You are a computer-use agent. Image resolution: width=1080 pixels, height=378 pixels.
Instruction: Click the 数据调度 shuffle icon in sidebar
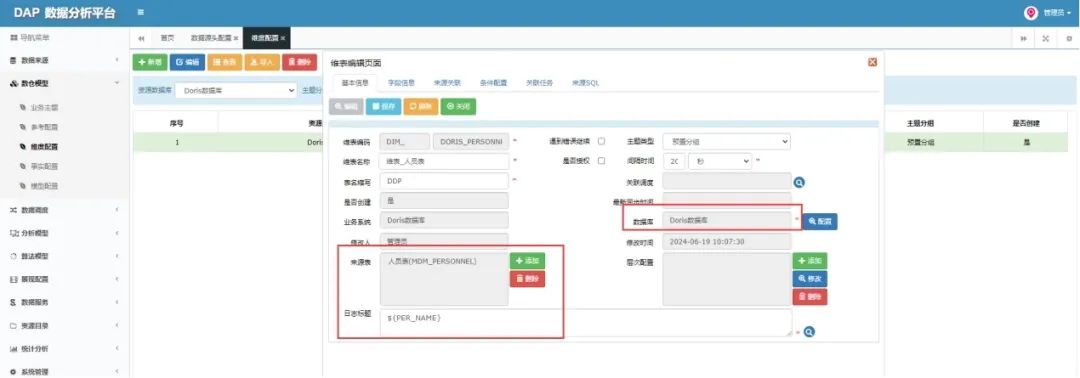coord(14,210)
